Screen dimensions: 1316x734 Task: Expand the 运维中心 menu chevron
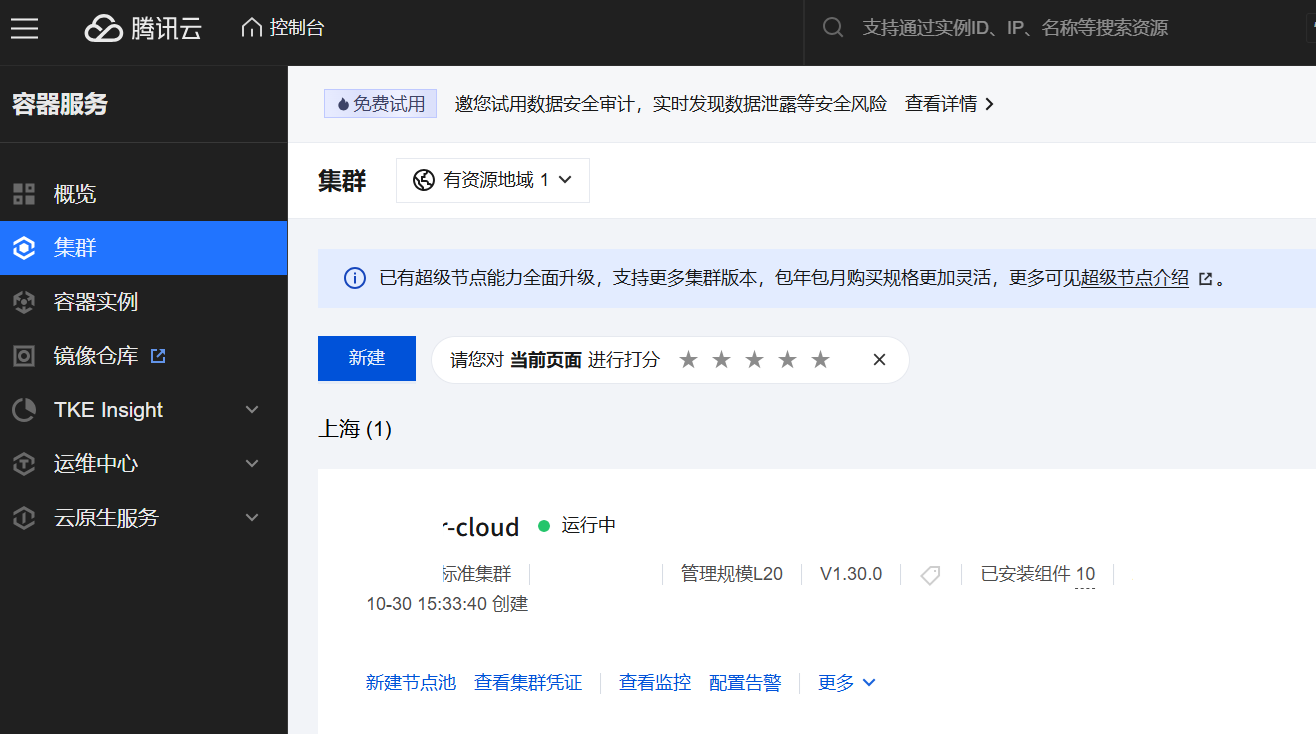(252, 464)
